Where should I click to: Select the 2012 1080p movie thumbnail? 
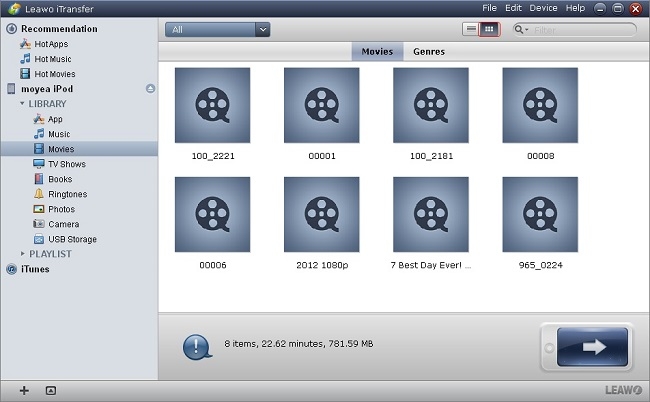point(321,215)
